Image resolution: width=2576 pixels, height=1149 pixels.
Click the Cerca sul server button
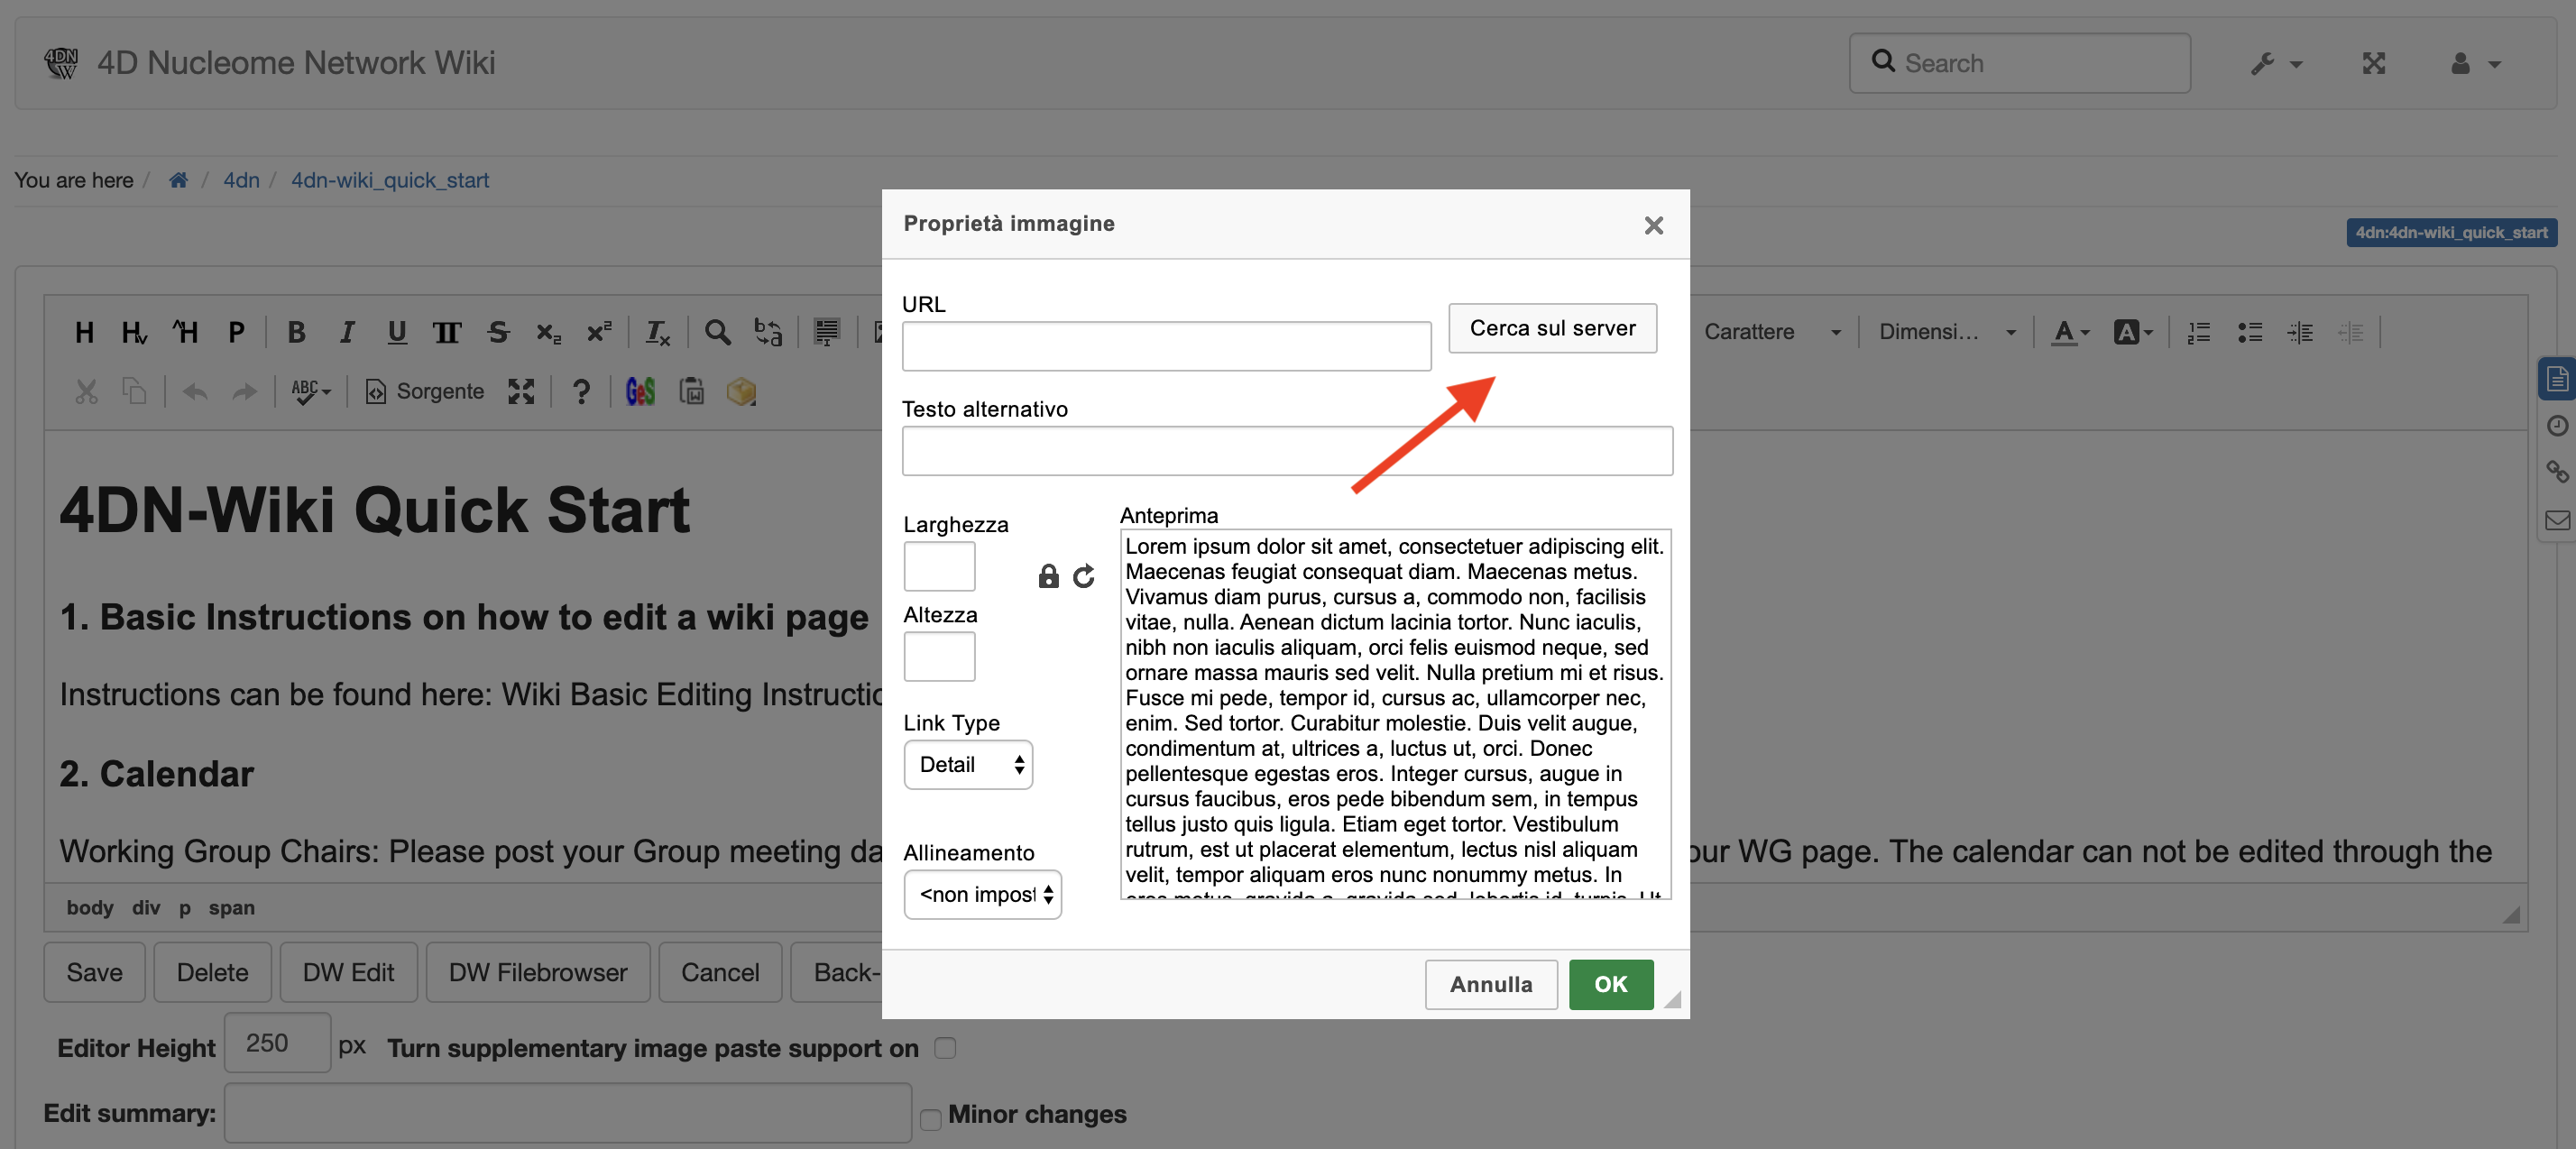(x=1551, y=328)
